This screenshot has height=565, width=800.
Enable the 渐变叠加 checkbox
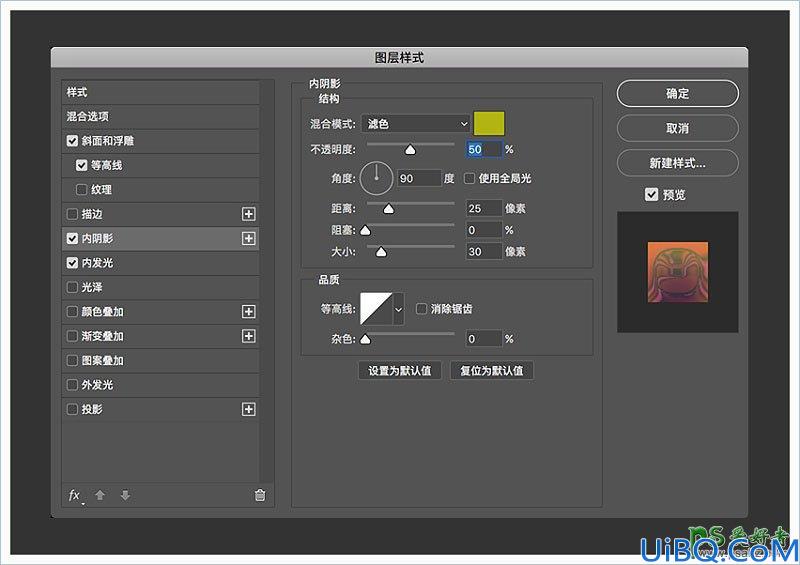(72, 336)
